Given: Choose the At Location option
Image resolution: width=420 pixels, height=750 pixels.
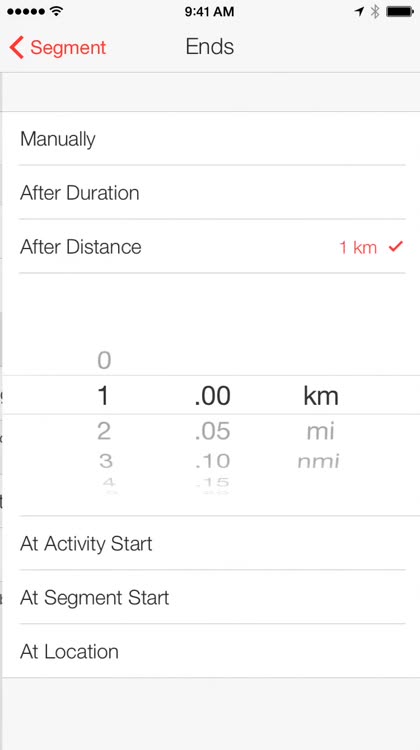Looking at the screenshot, I should (212, 651).
